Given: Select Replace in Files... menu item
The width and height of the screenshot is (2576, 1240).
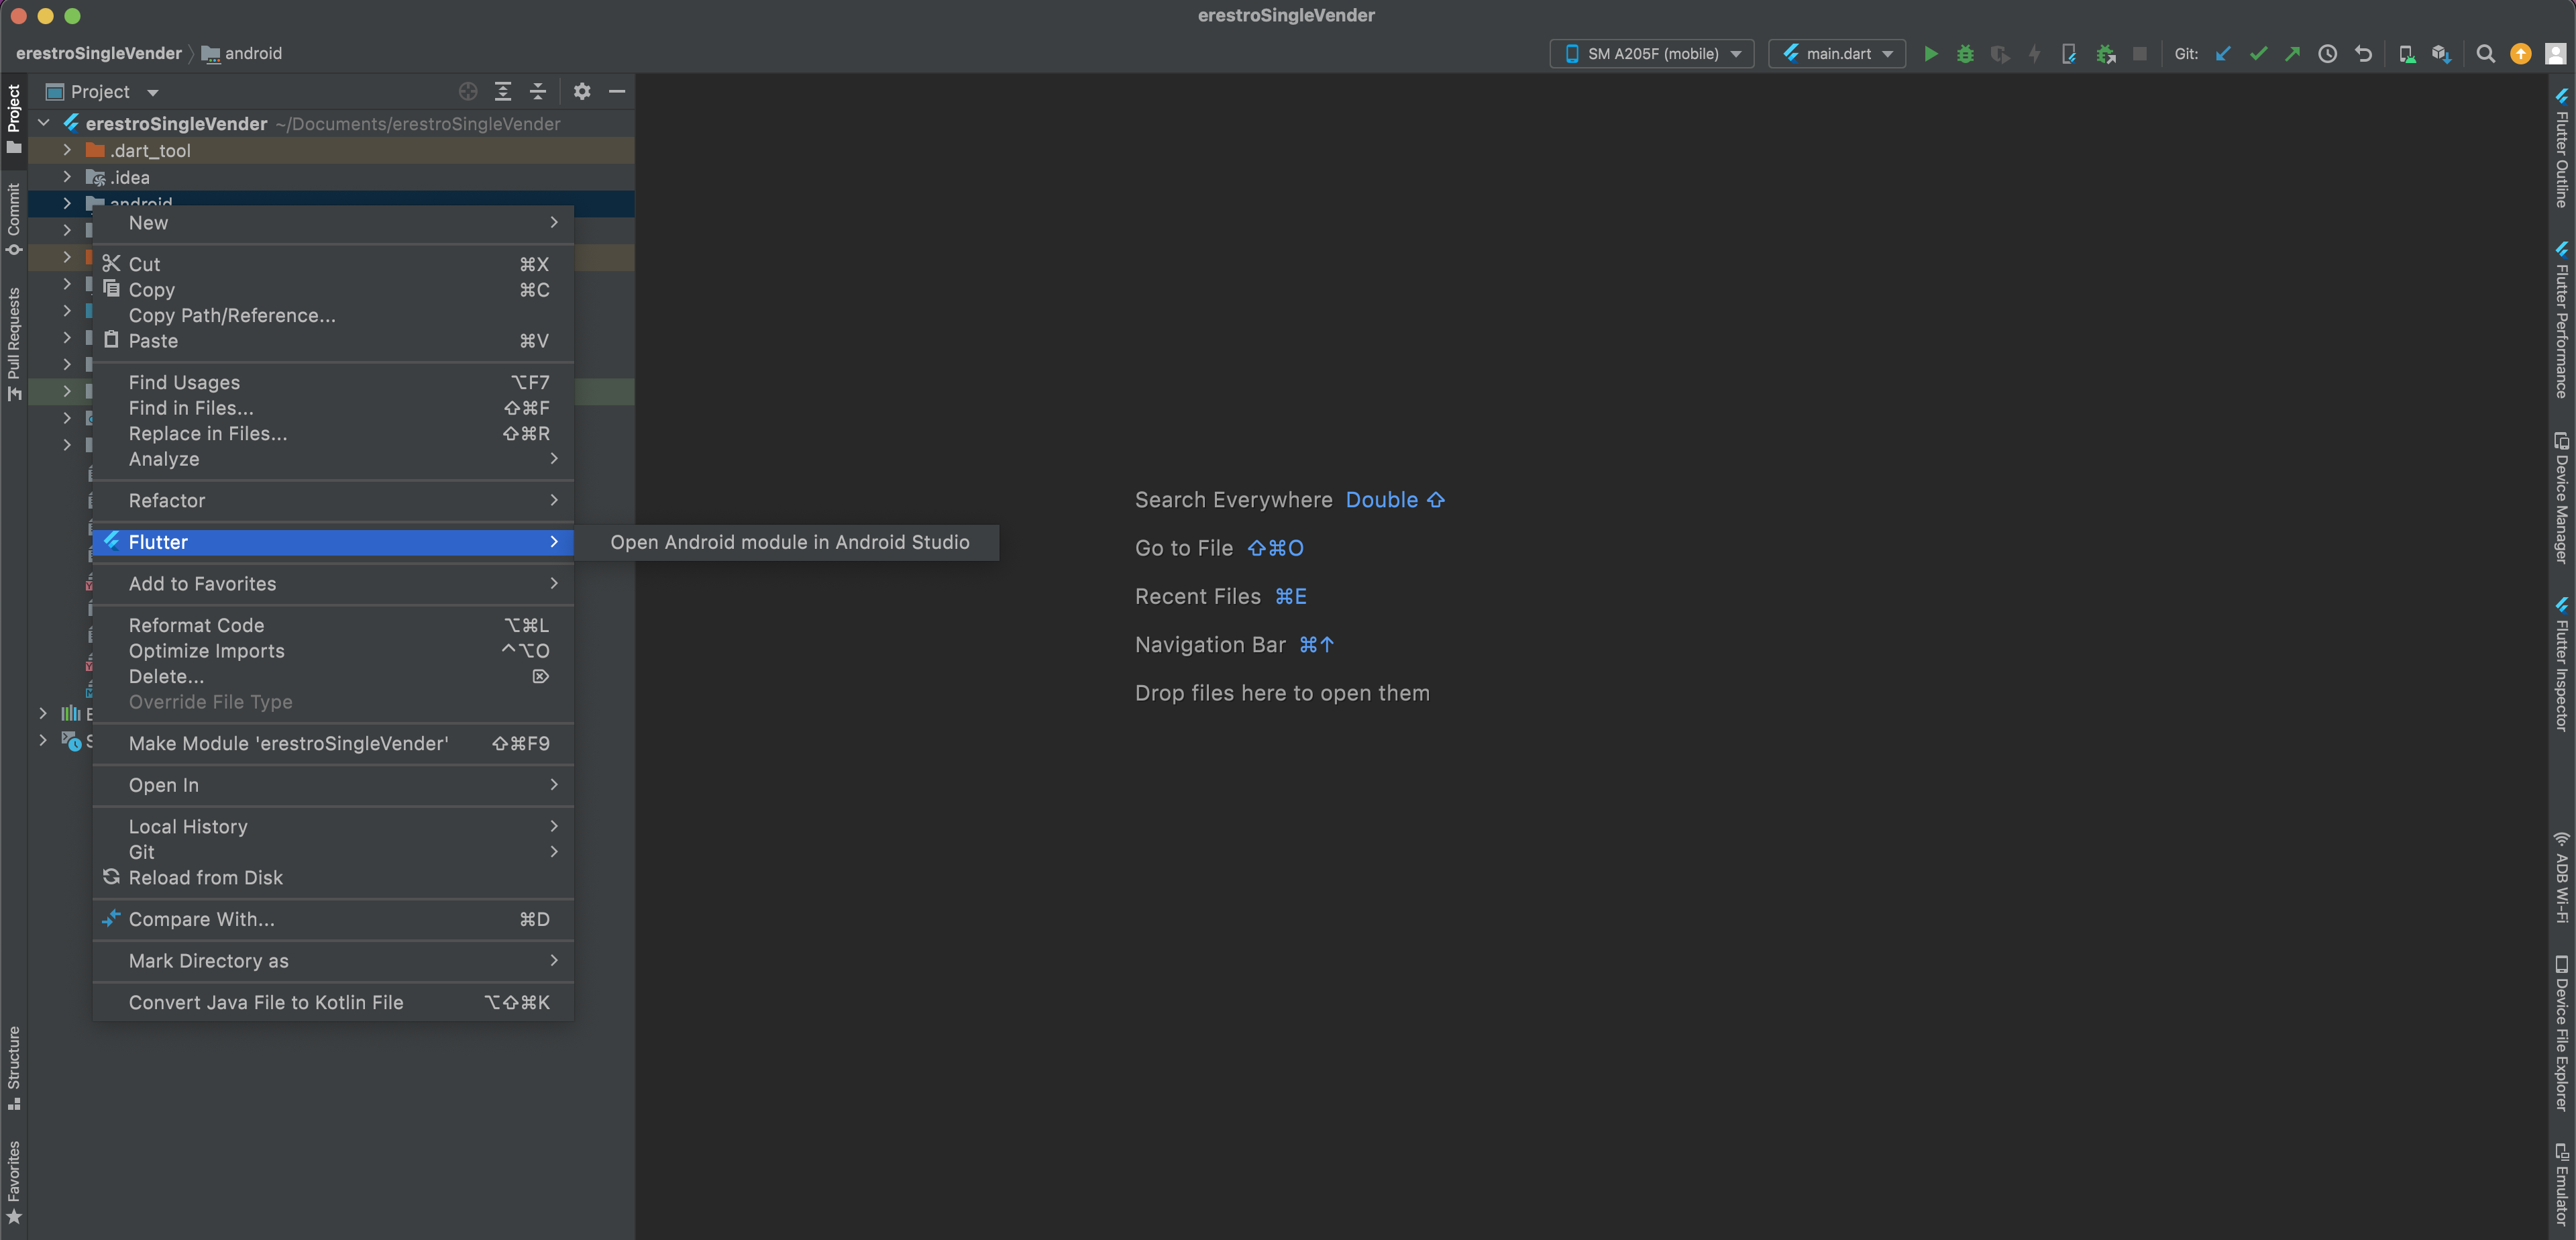Looking at the screenshot, I should pyautogui.click(x=333, y=433).
